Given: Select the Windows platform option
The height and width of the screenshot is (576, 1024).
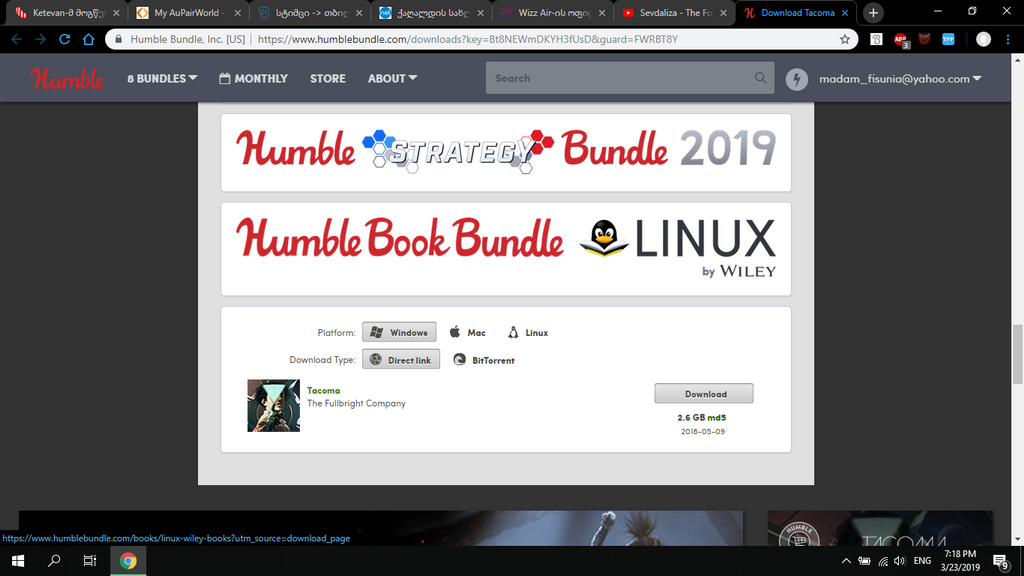Looking at the screenshot, I should click(x=399, y=332).
